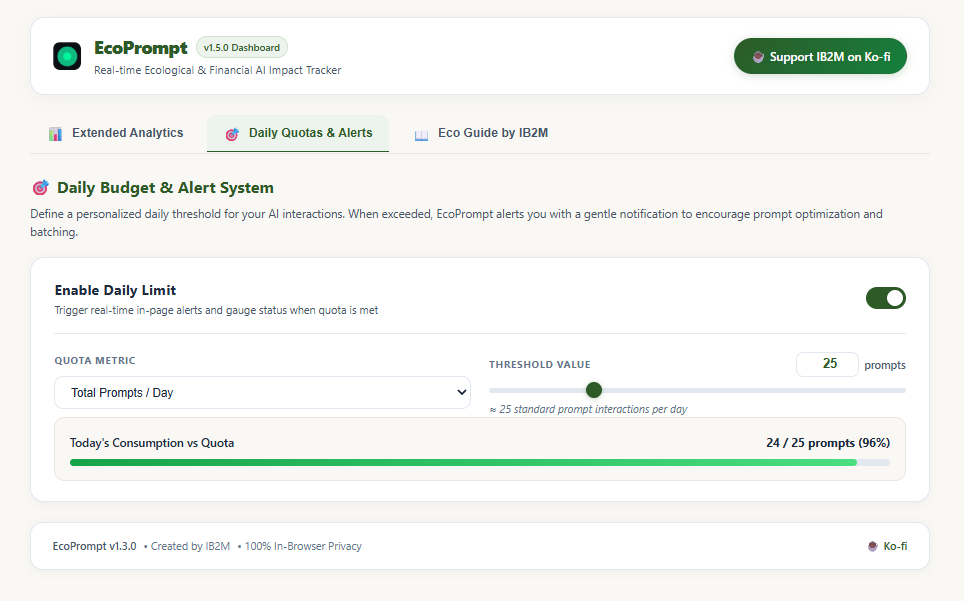Viewport: 964px width, 601px height.
Task: Click the threshold value slider handle
Action: tap(594, 390)
